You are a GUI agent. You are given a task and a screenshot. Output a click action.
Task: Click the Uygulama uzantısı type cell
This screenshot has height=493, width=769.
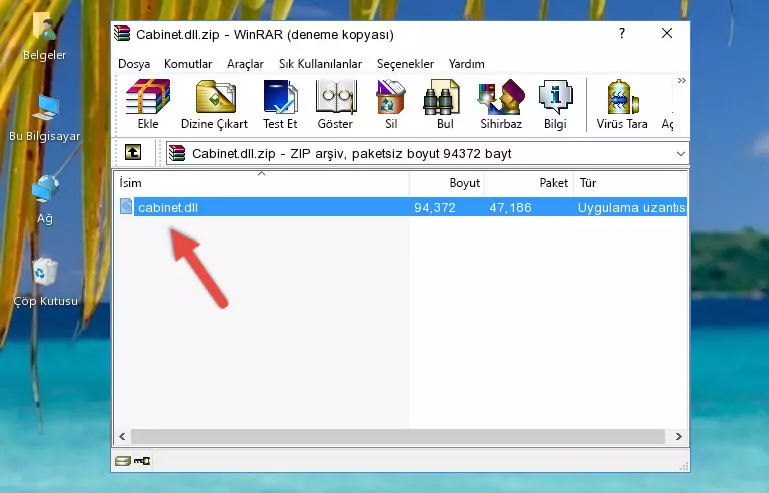click(631, 208)
